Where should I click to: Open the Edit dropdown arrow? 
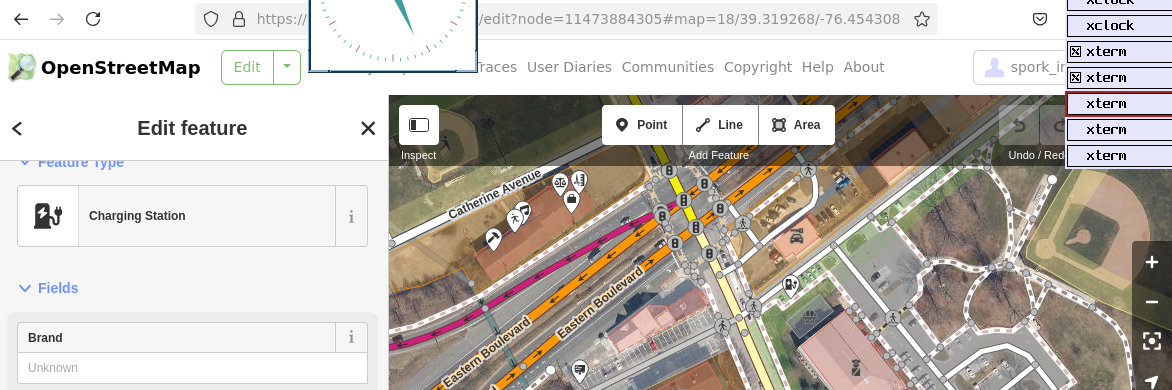point(287,67)
